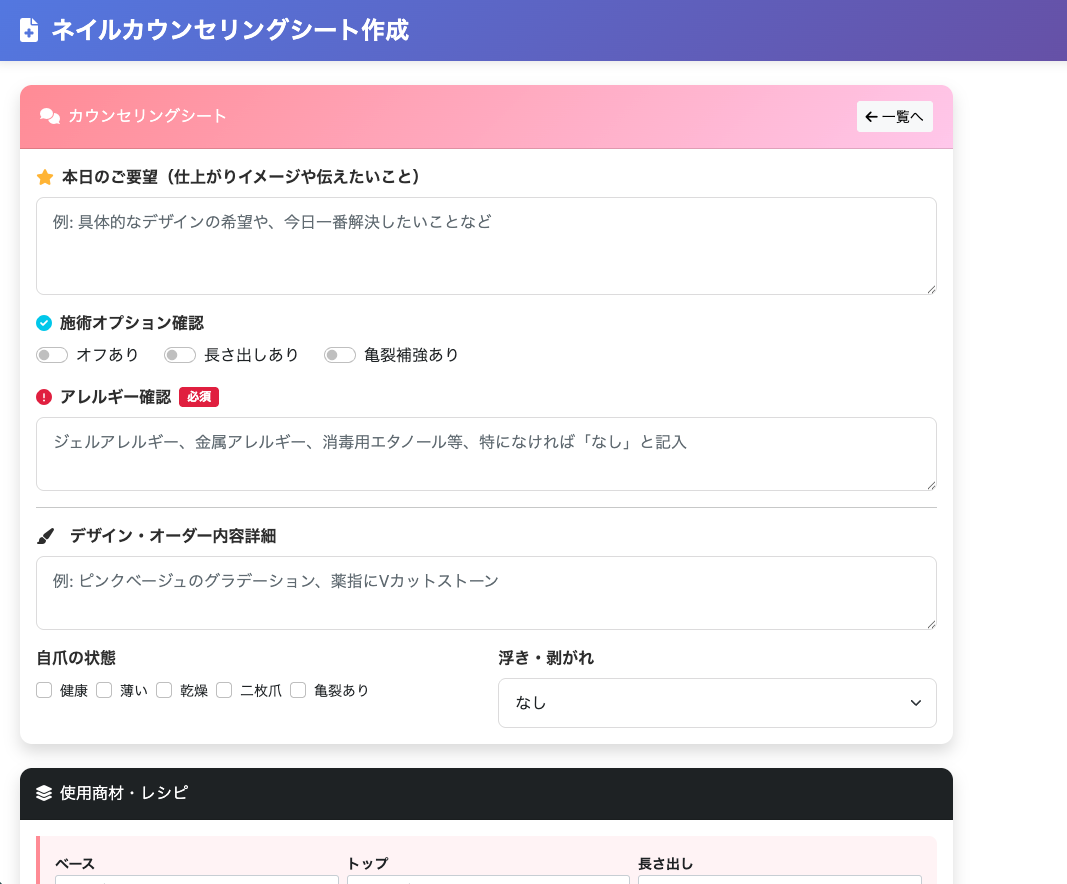Click the red 必須 badge
Screen dimensions: 1067x884
tap(199, 396)
